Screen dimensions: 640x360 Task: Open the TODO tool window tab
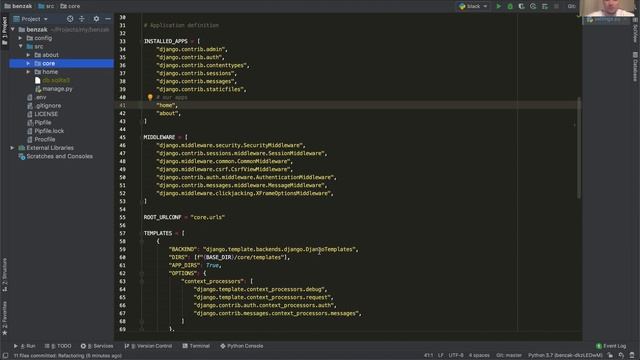[x=58, y=346]
